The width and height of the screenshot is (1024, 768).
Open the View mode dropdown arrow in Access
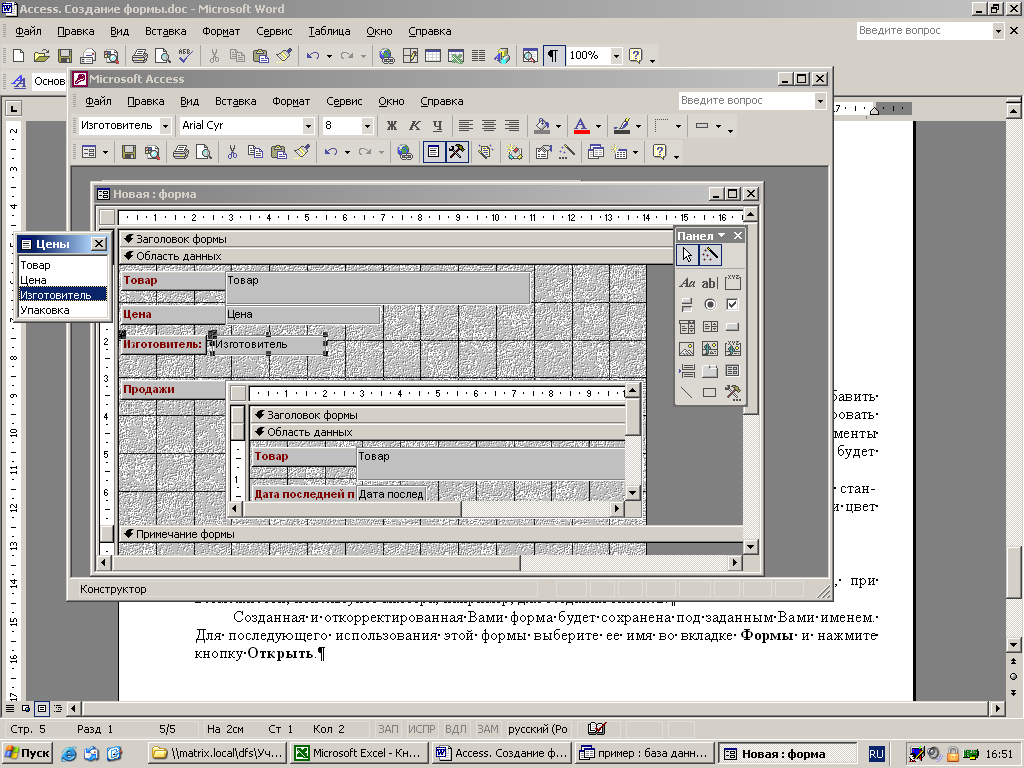pos(104,152)
